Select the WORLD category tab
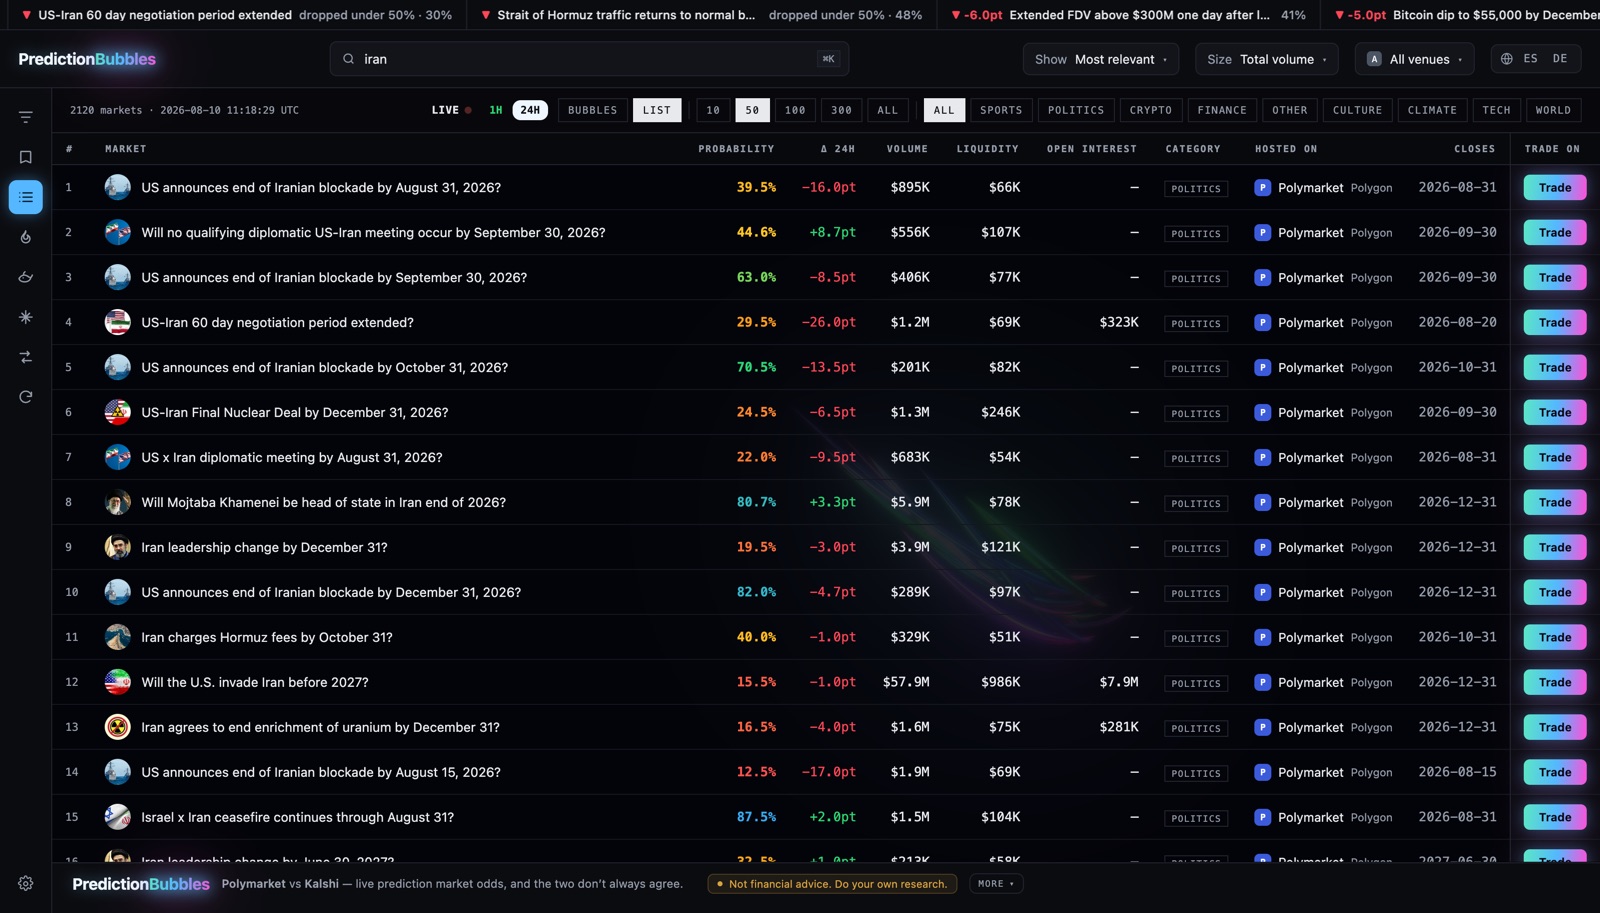 (1553, 110)
